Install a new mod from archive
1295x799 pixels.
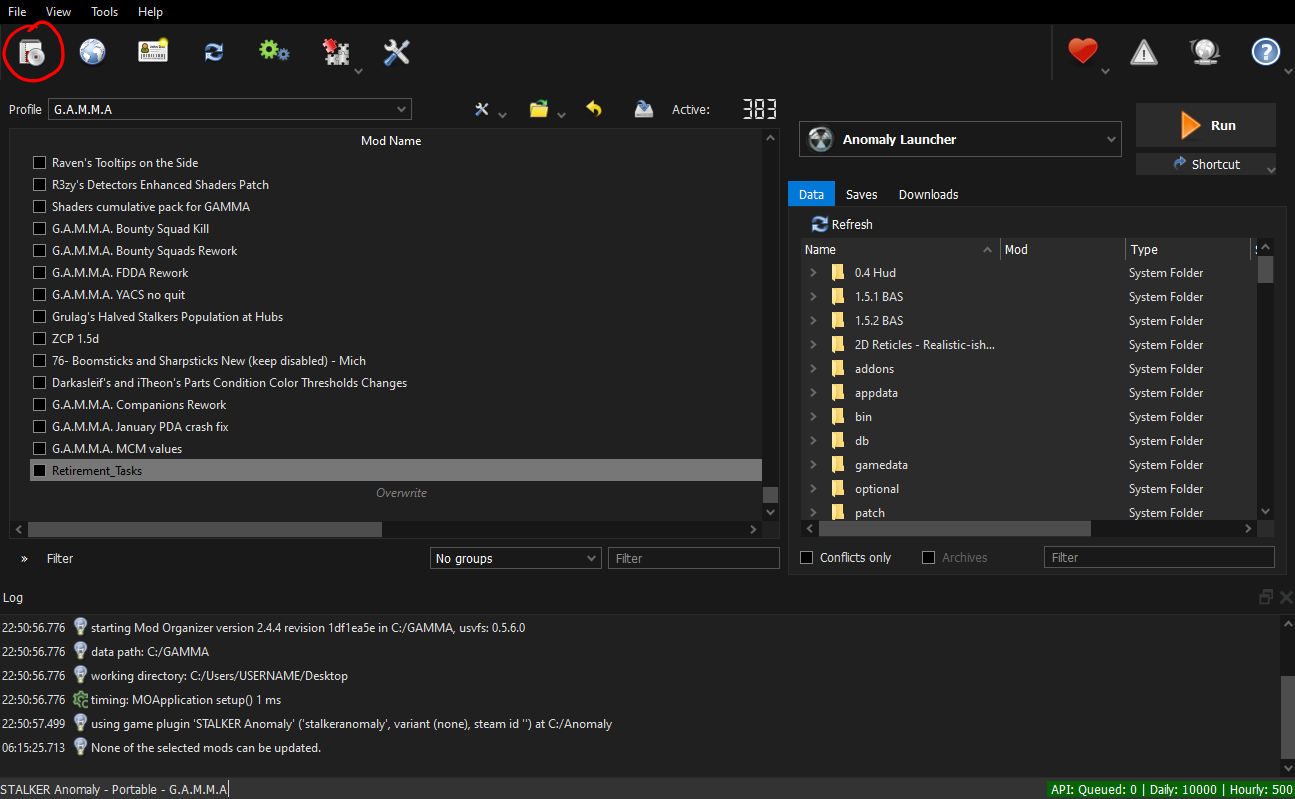tap(33, 52)
